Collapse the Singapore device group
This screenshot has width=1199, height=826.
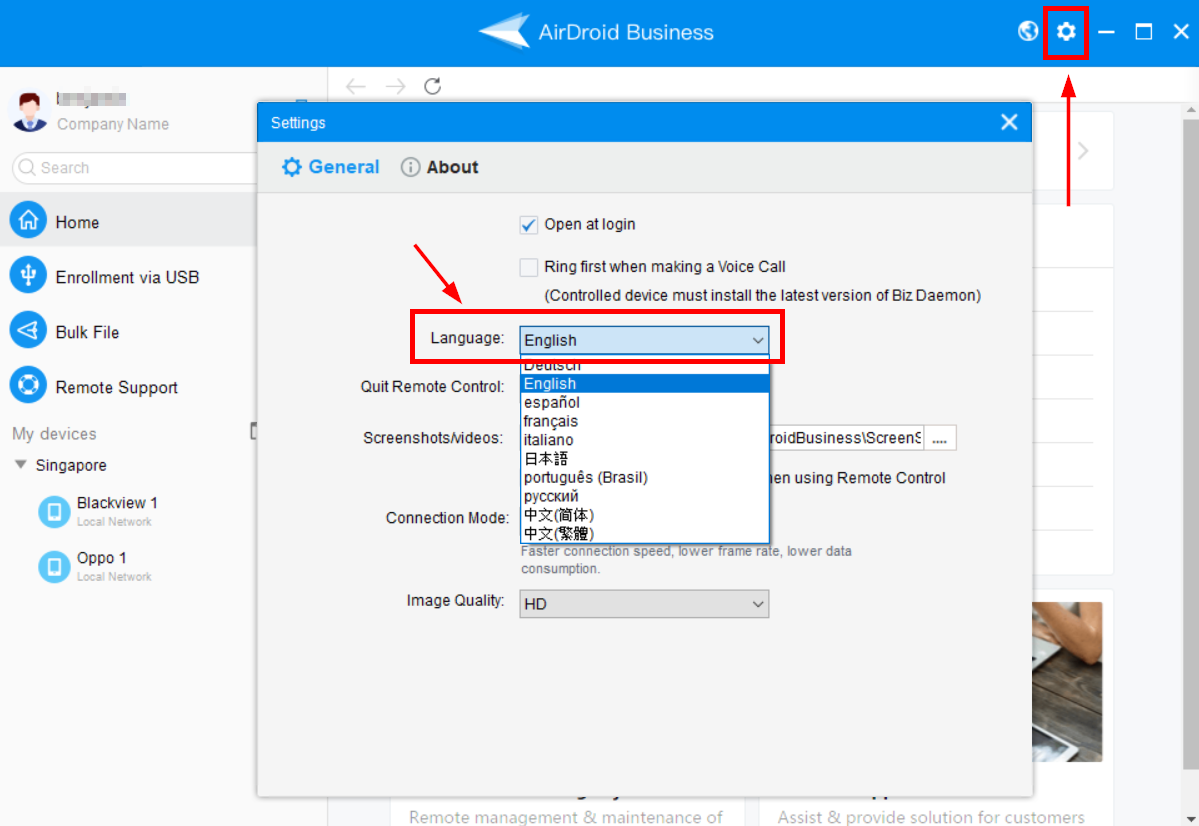(x=21, y=464)
